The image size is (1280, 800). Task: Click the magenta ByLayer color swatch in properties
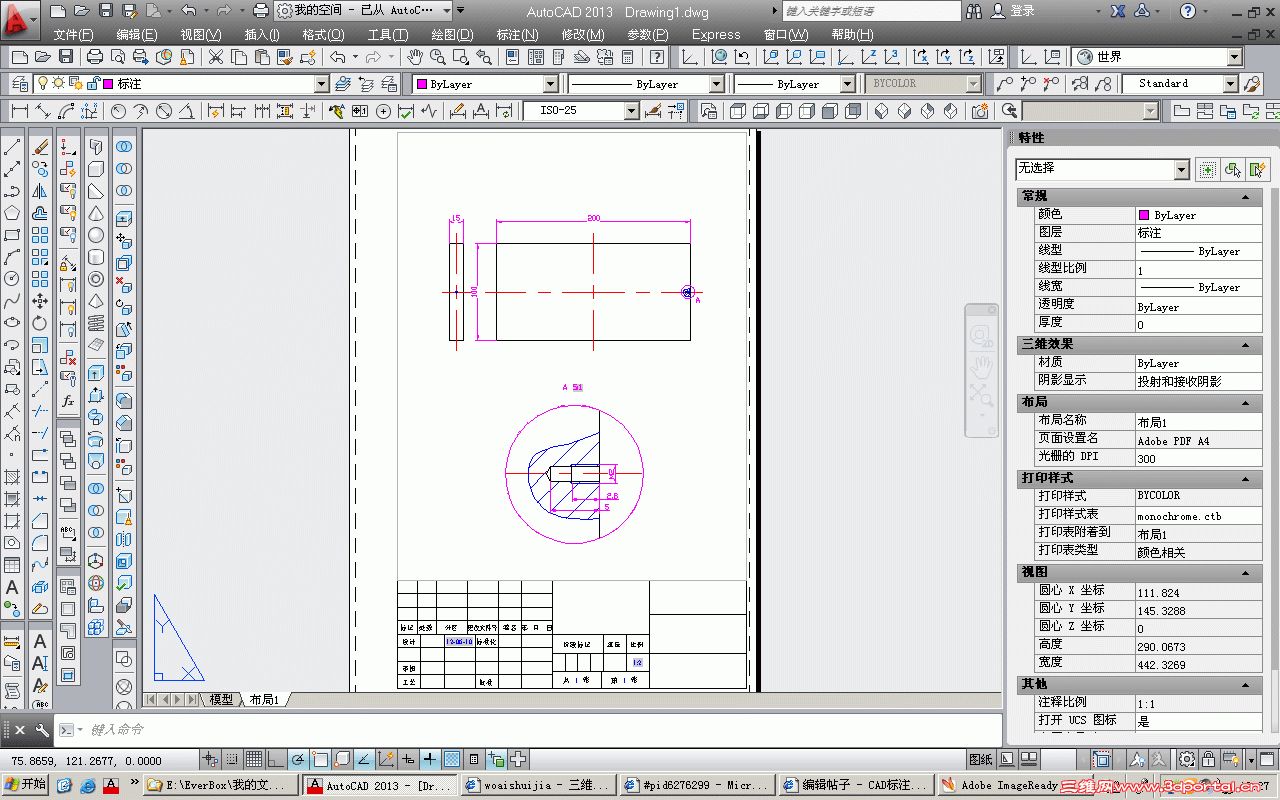[x=1144, y=215]
